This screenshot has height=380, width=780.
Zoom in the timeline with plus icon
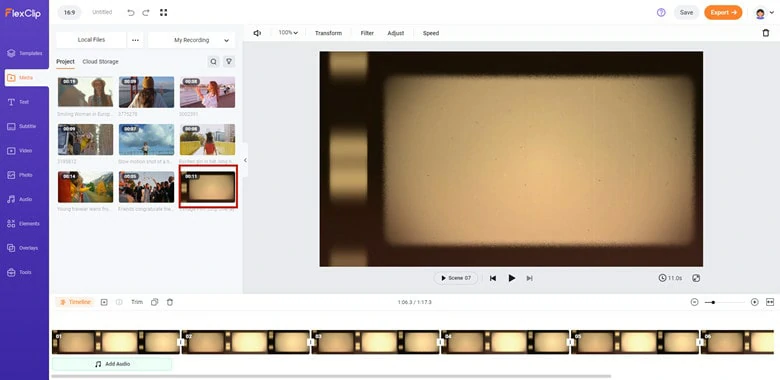pyautogui.click(x=755, y=302)
